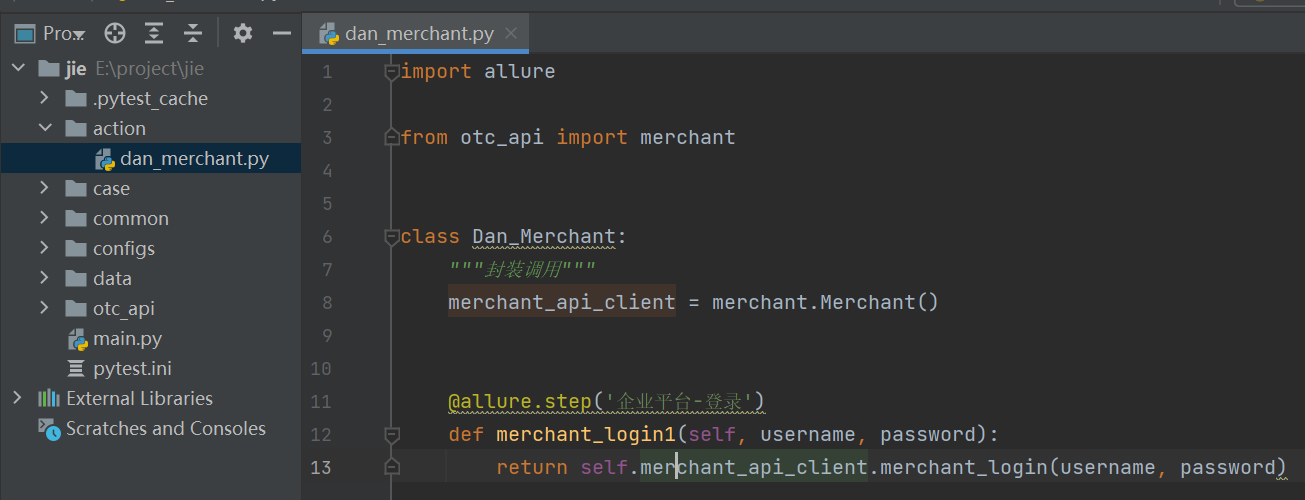Click the jie project folder icon
The height and width of the screenshot is (500, 1305).
tap(48, 69)
